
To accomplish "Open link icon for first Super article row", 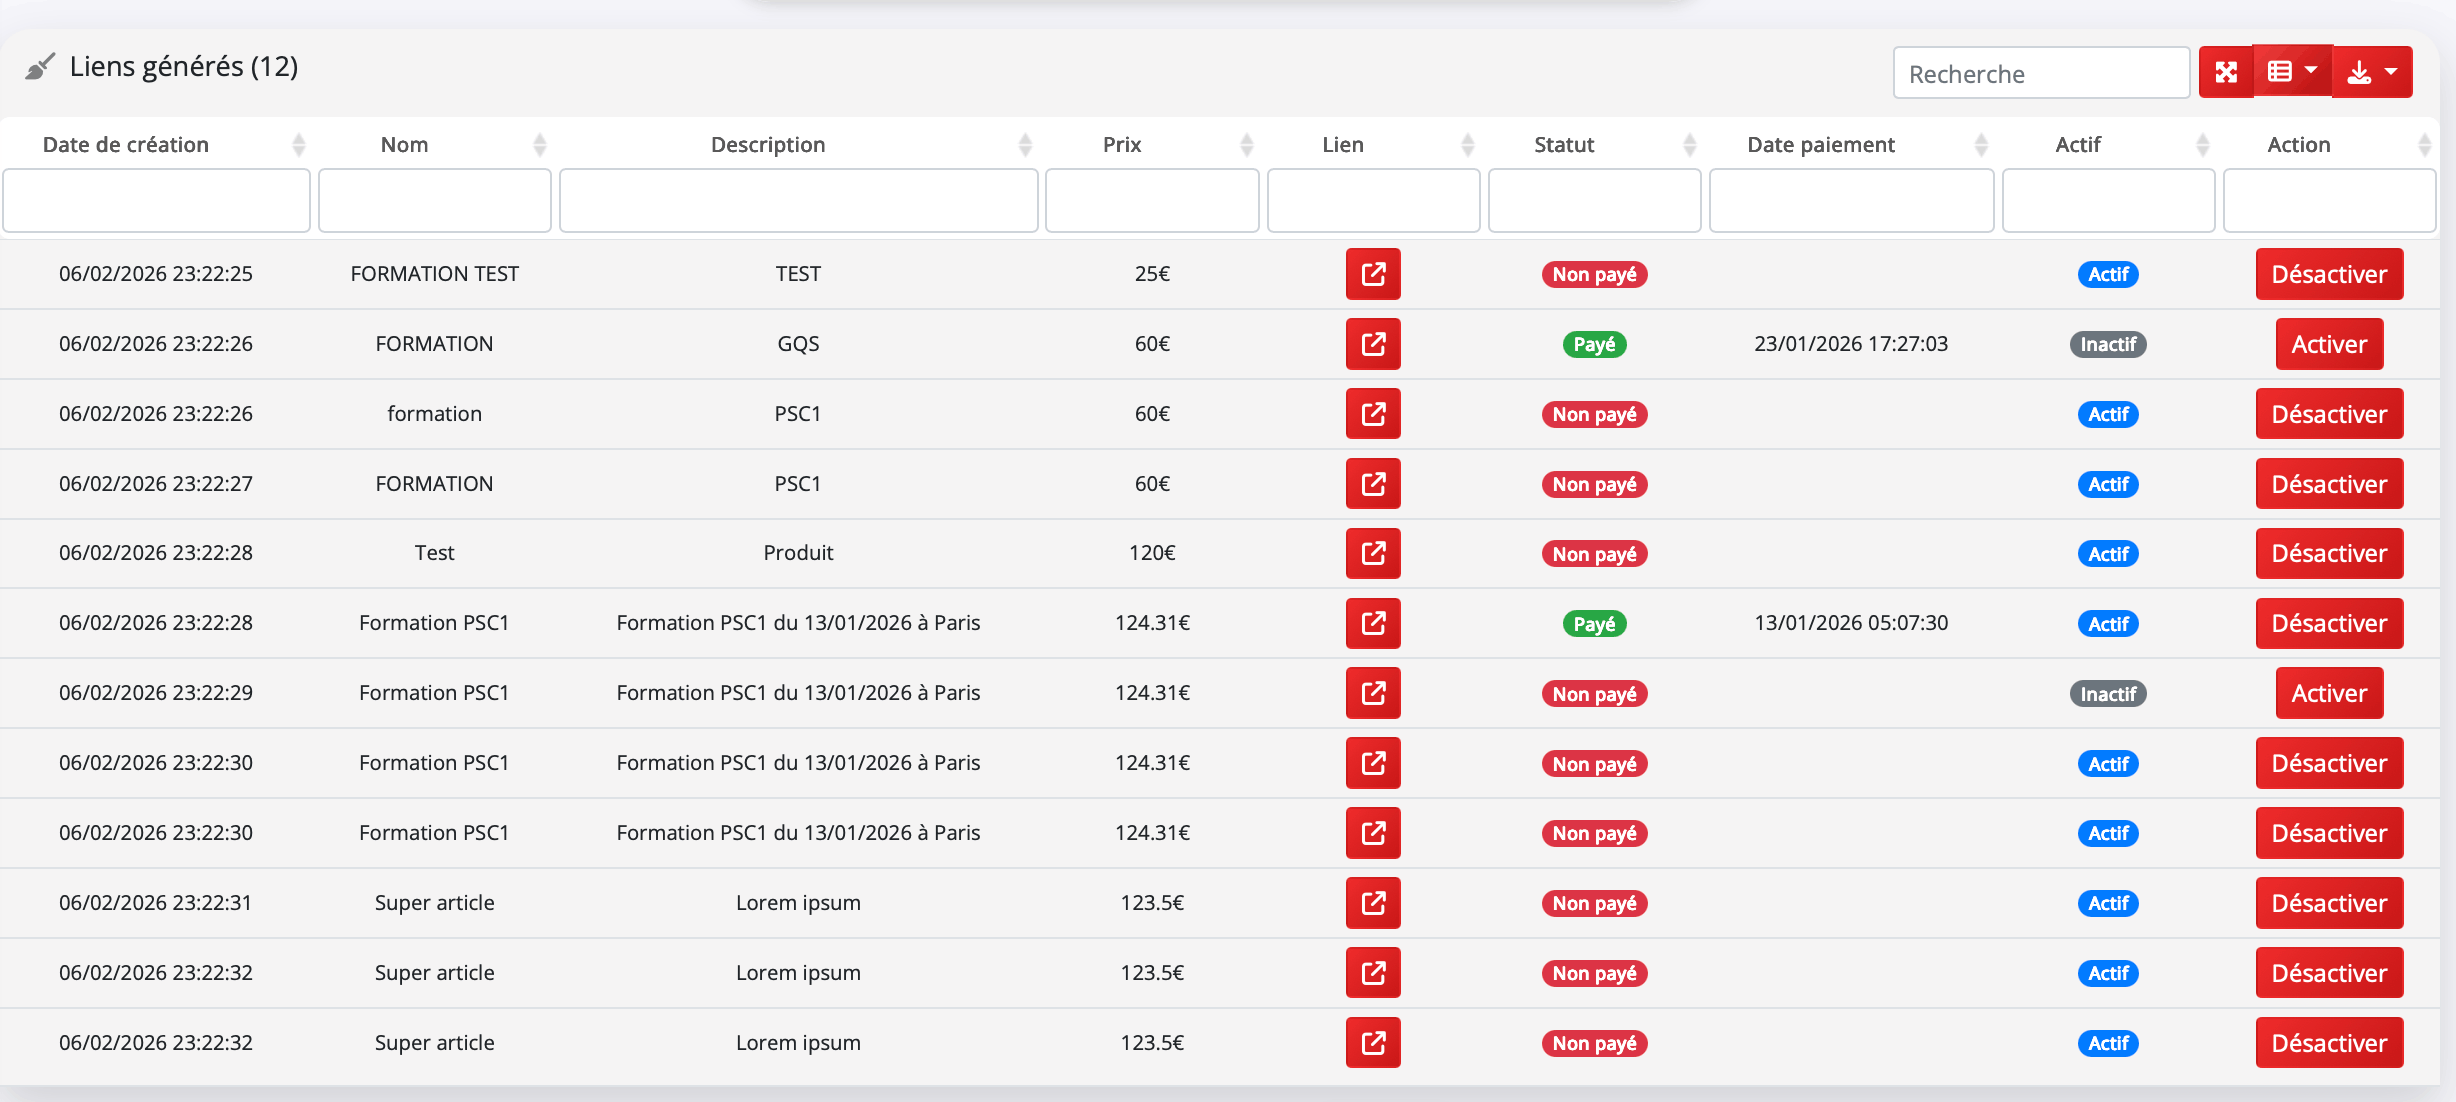I will pyautogui.click(x=1372, y=903).
